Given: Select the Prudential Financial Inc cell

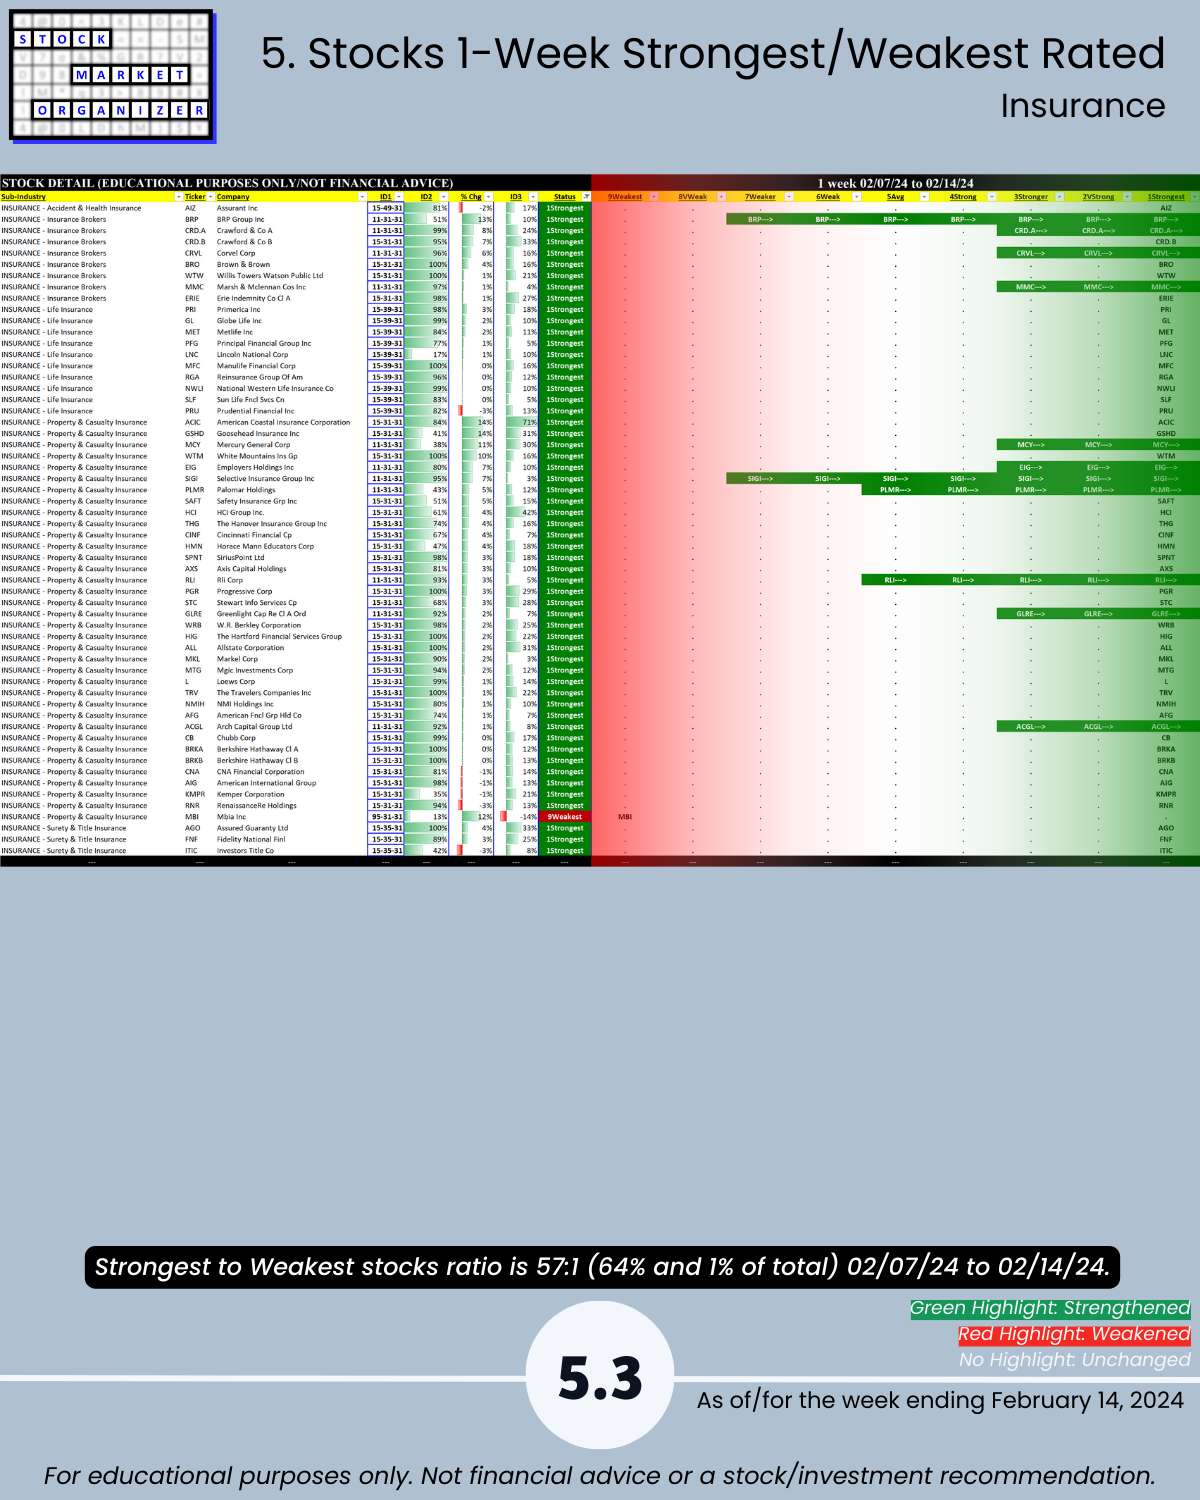Looking at the screenshot, I should coord(291,411).
